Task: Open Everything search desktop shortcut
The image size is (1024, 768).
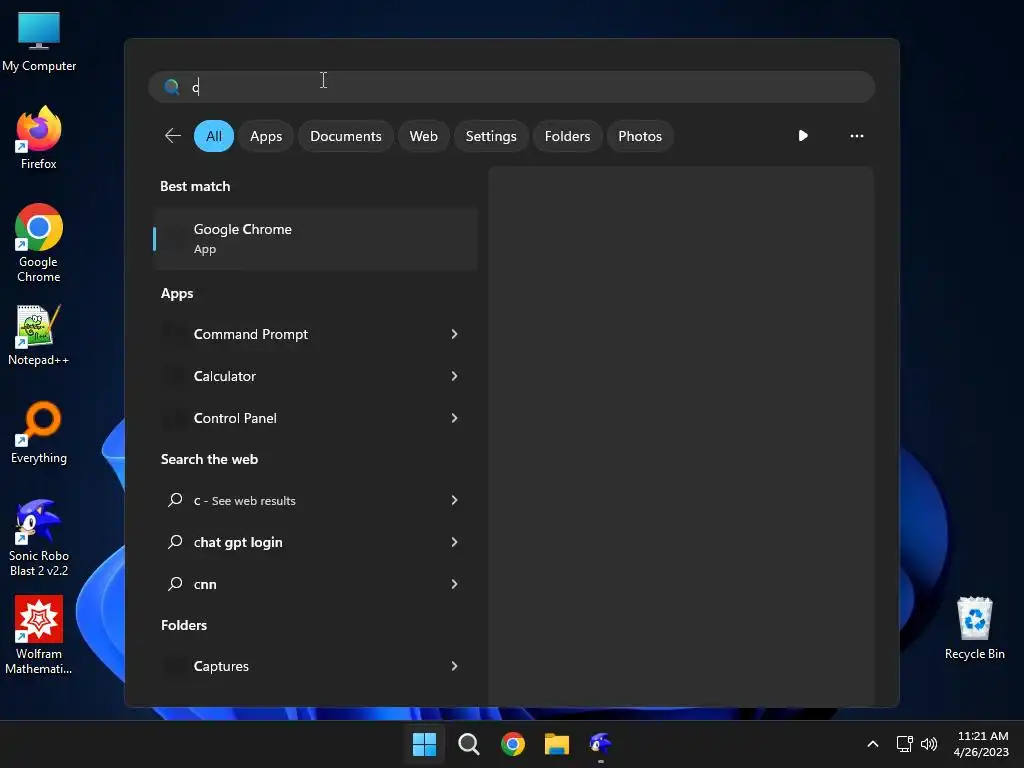Action: click(39, 432)
